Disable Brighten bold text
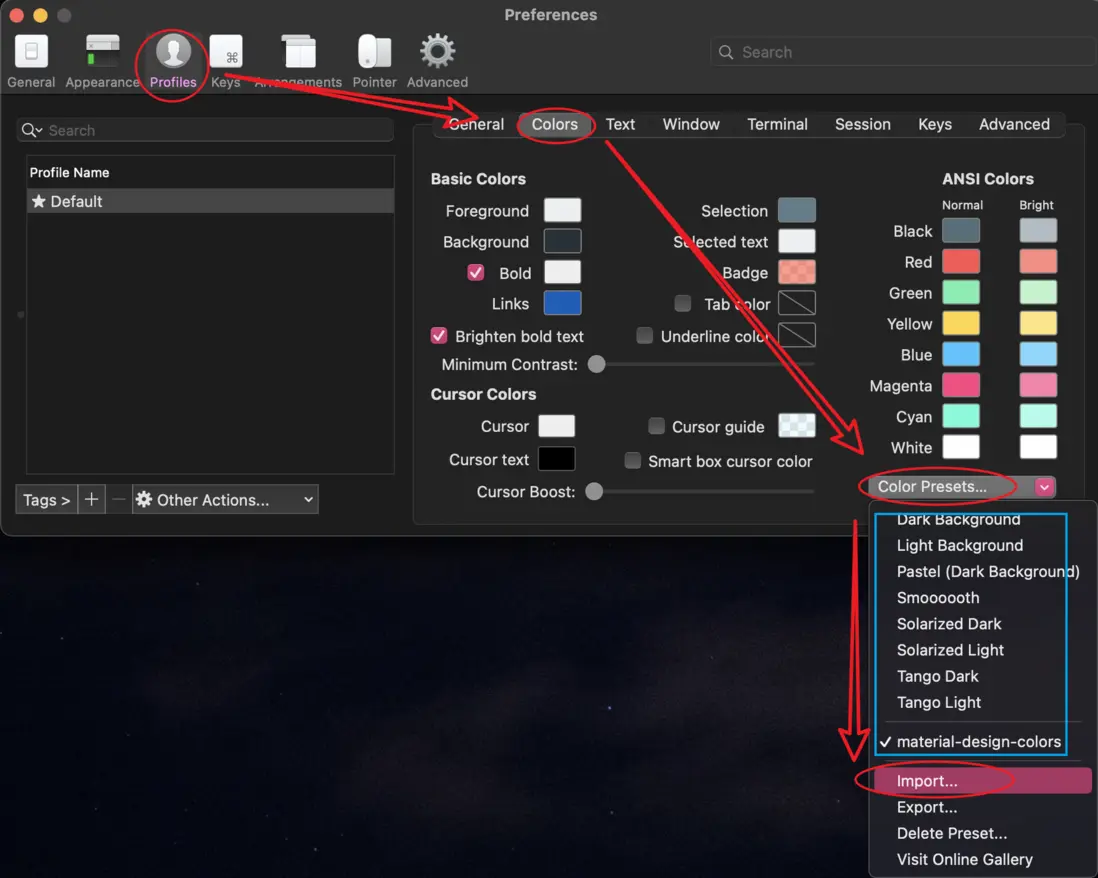Screen dimensions: 1098x878 pyautogui.click(x=438, y=335)
